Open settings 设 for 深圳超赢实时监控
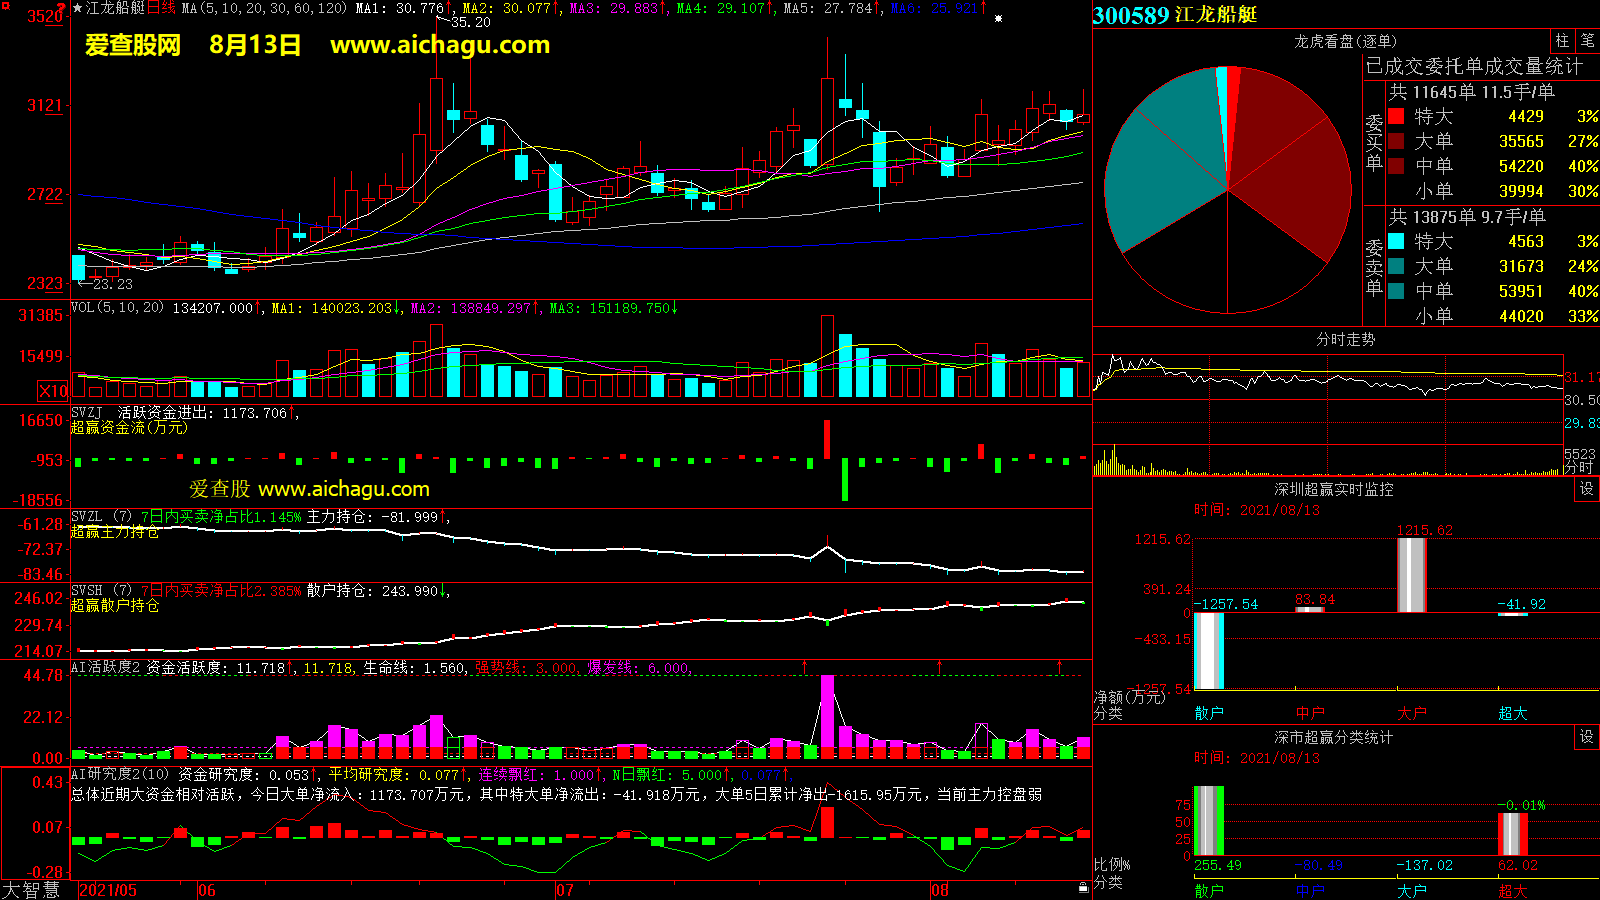This screenshot has height=900, width=1600. [x=1587, y=489]
